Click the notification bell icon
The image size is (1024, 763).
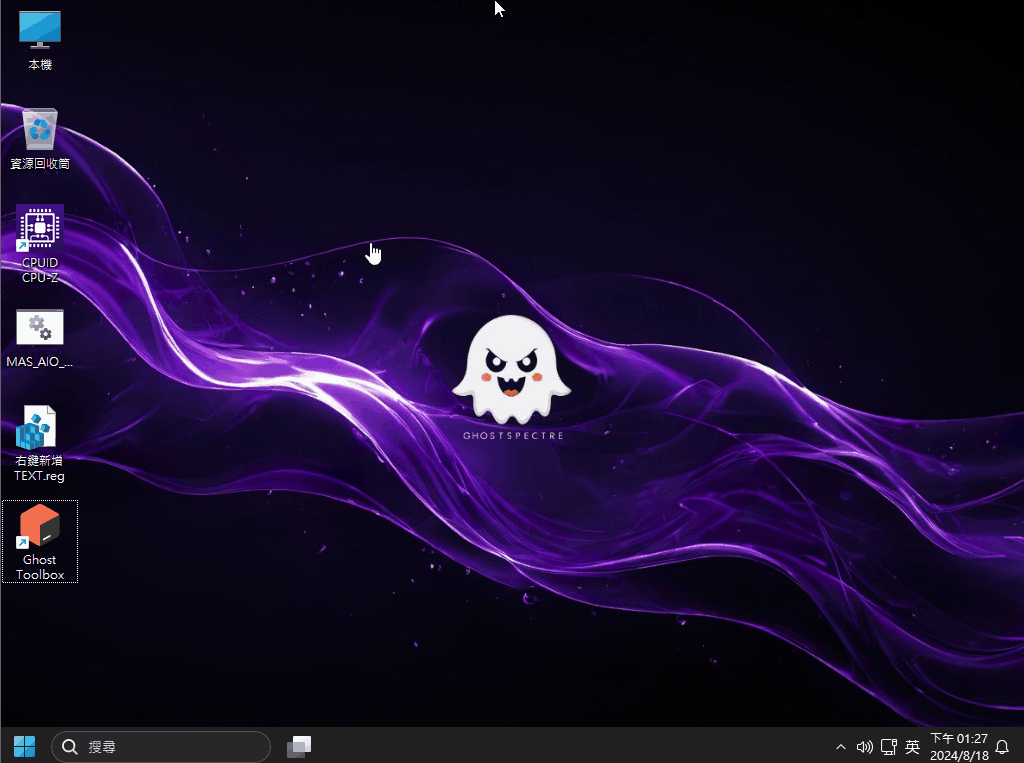click(x=1002, y=746)
